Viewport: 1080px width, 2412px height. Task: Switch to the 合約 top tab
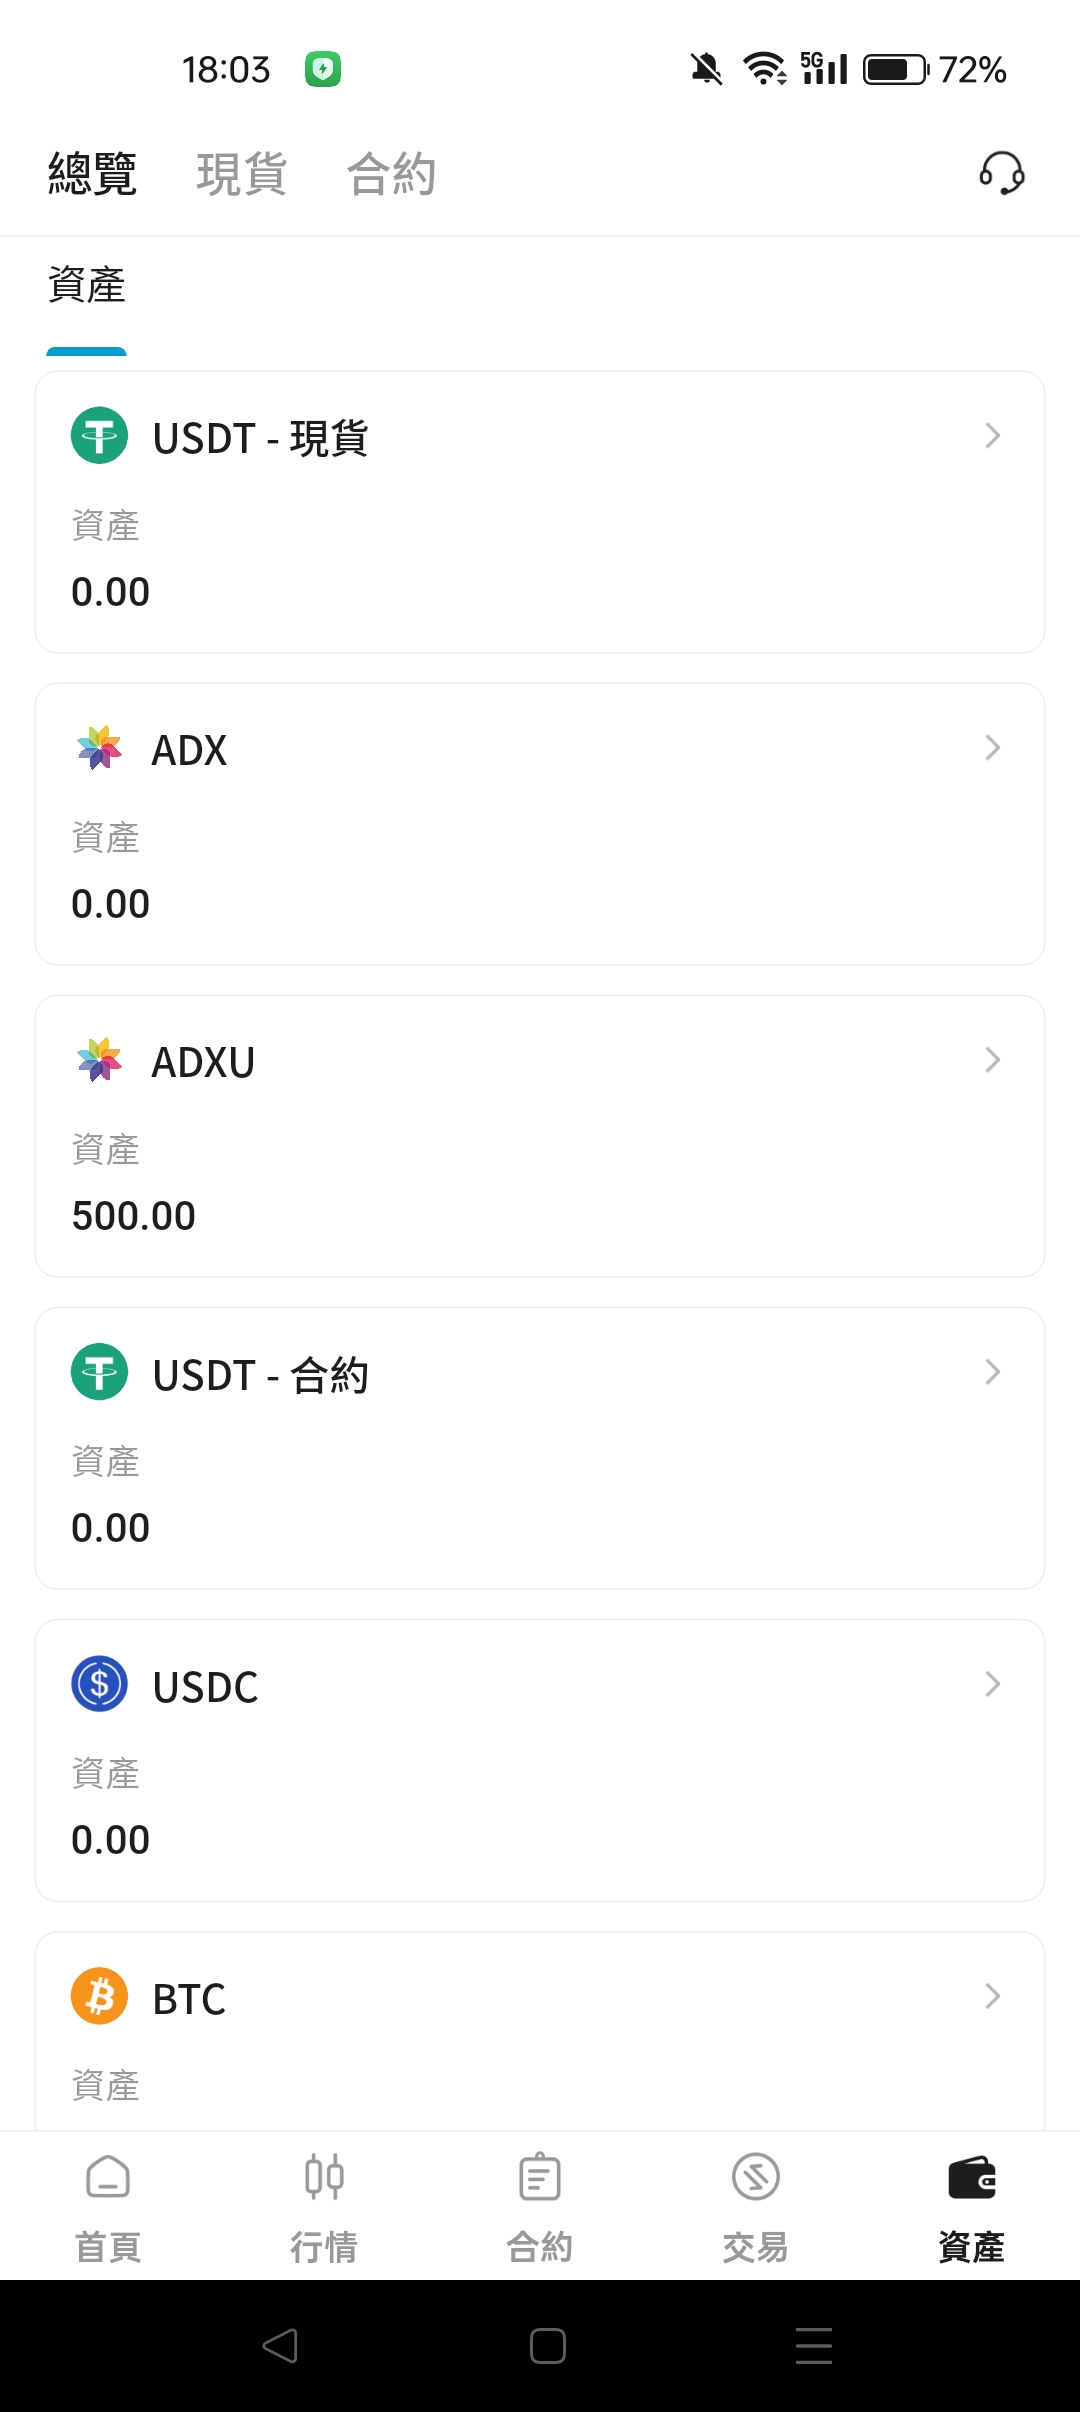(x=391, y=174)
